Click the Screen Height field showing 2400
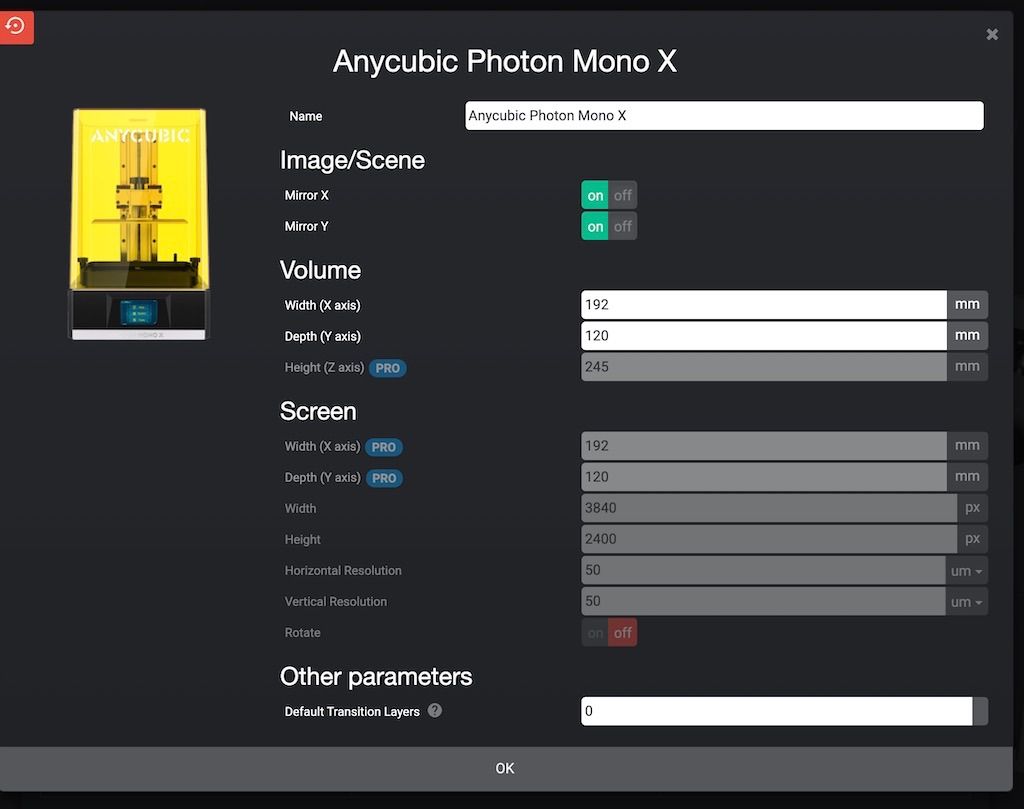The height and width of the screenshot is (809, 1024). pos(769,539)
